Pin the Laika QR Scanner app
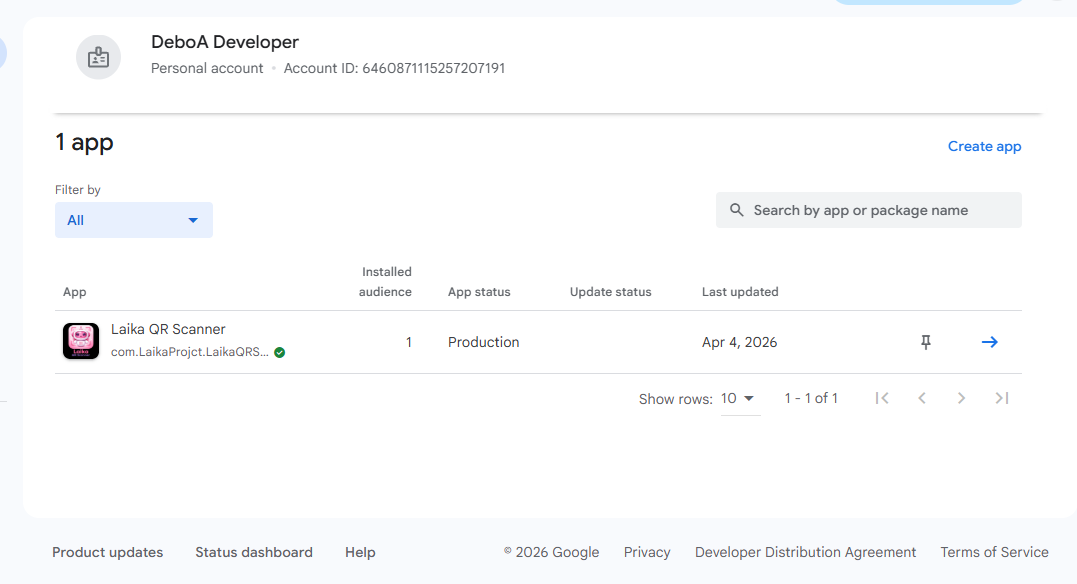Viewport: 1077px width, 584px height. click(x=925, y=342)
